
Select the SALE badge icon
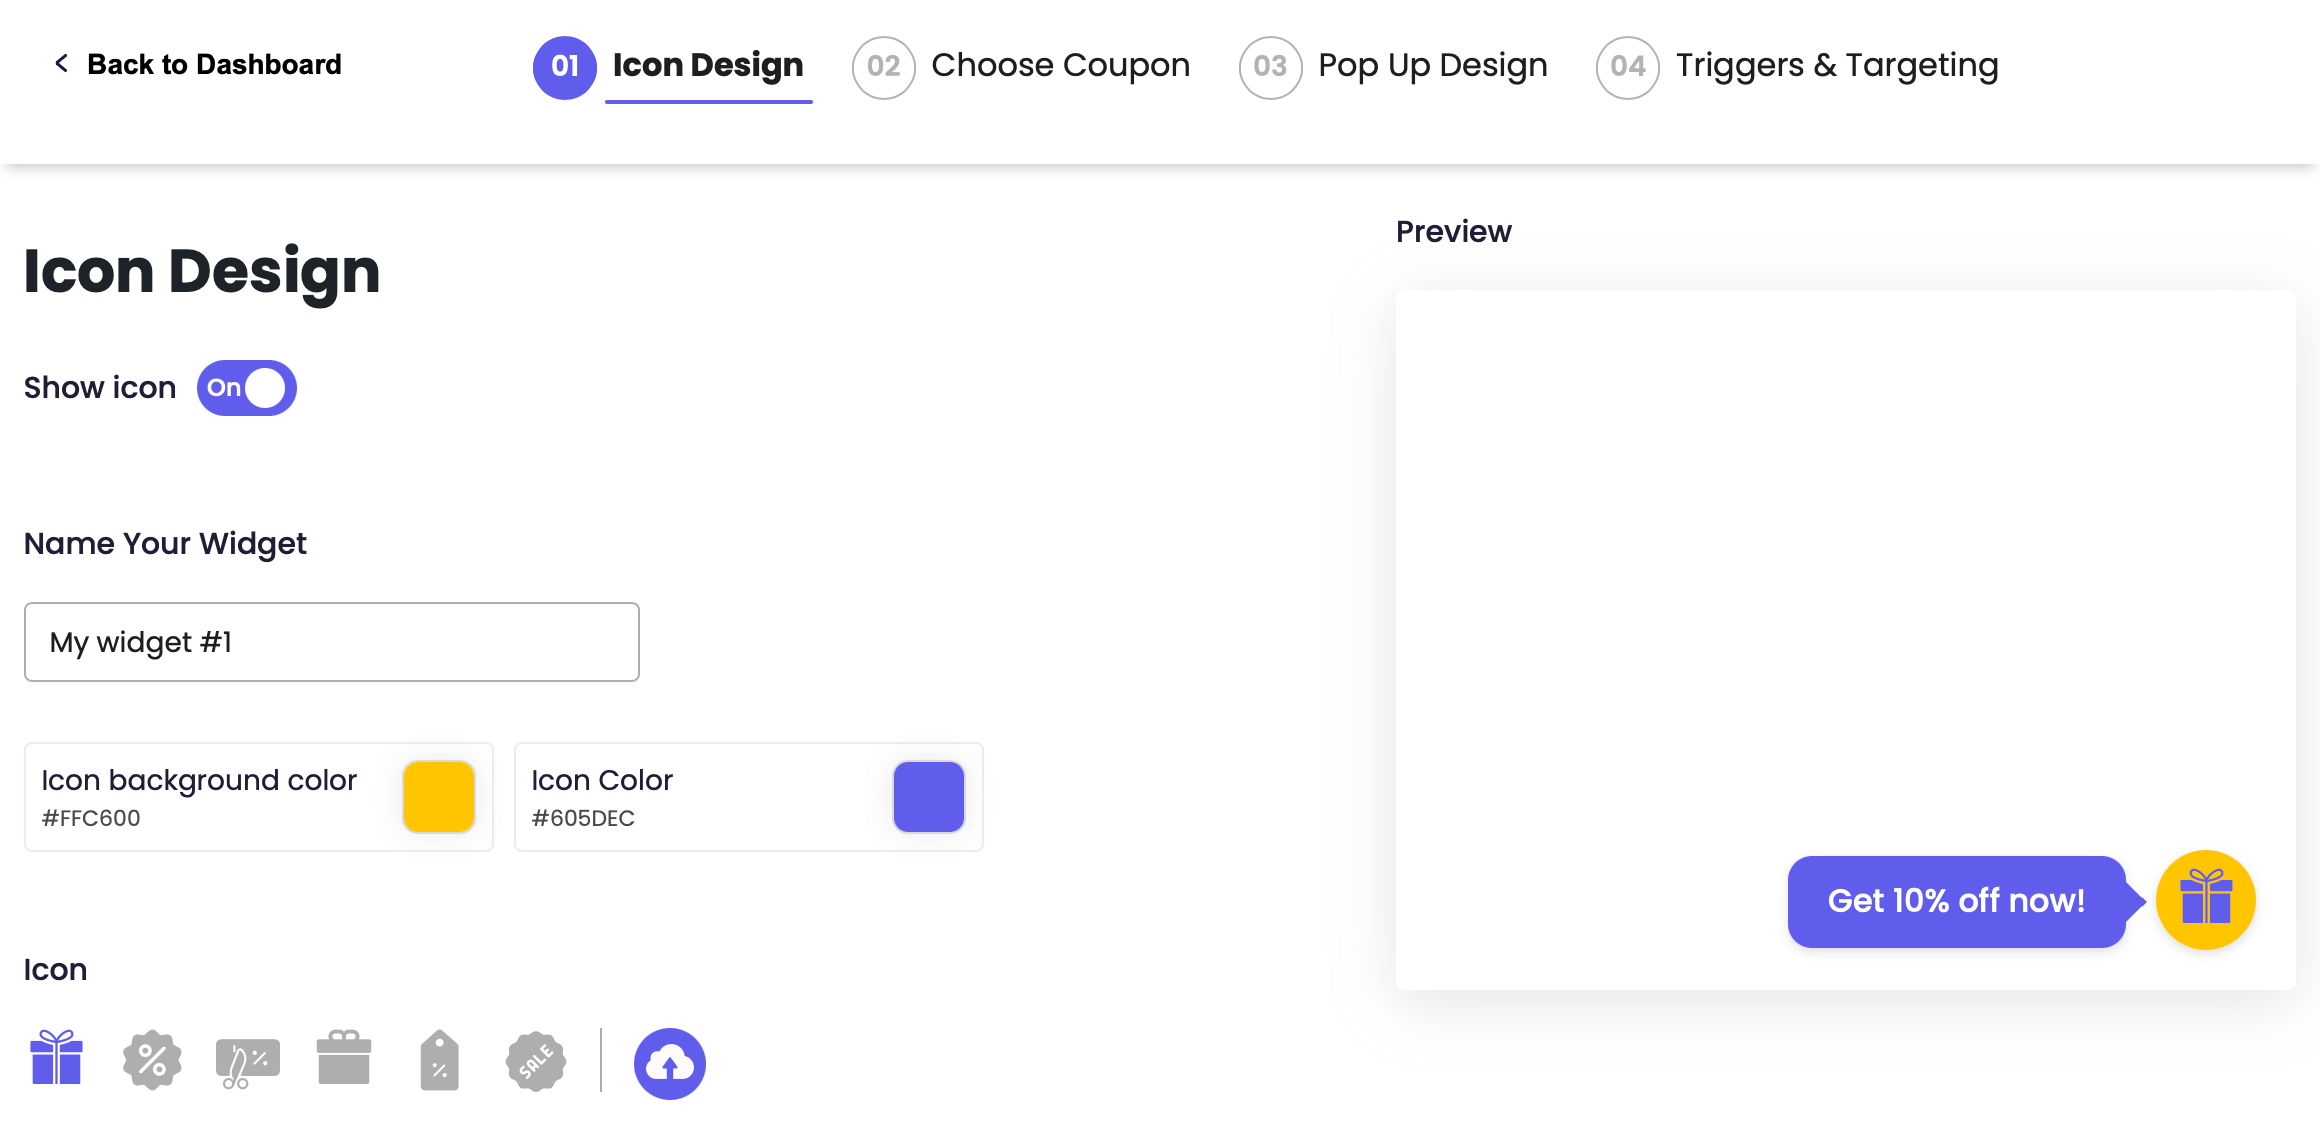pyautogui.click(x=536, y=1061)
